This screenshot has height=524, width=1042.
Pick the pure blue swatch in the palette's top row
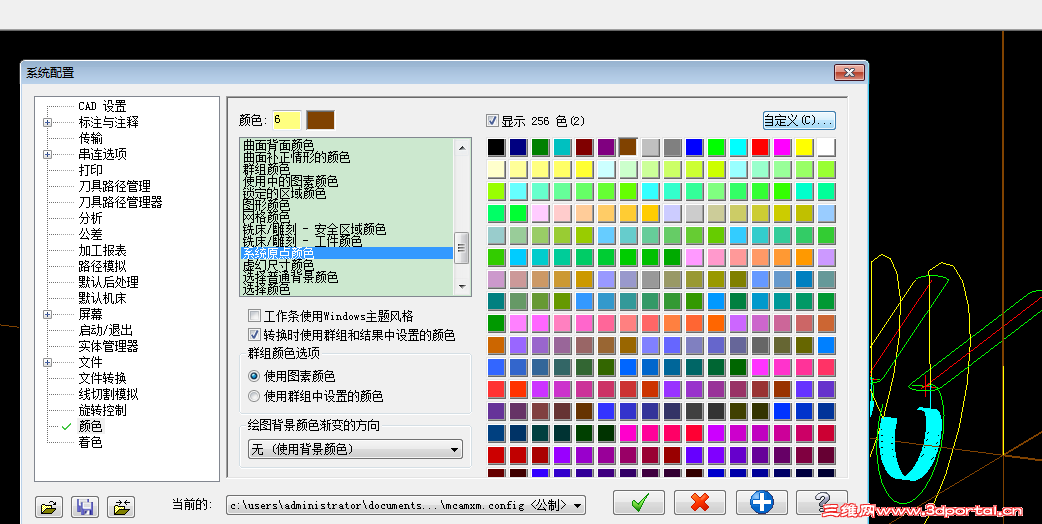[694, 147]
